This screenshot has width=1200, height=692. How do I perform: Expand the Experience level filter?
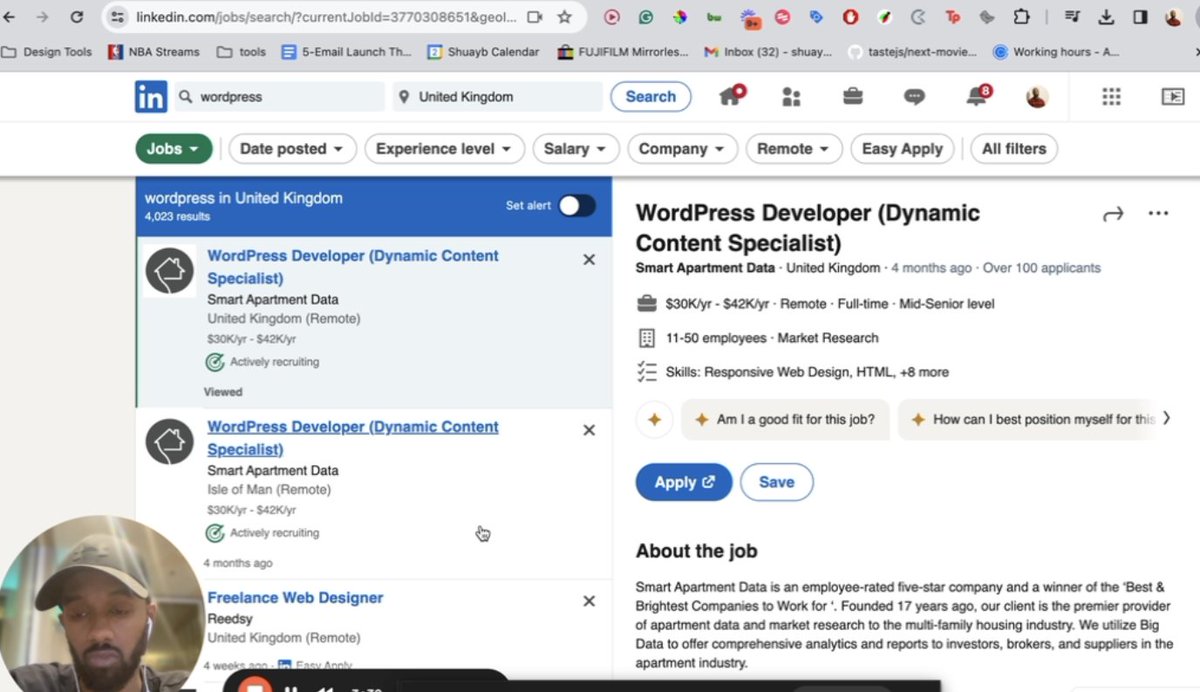click(444, 149)
